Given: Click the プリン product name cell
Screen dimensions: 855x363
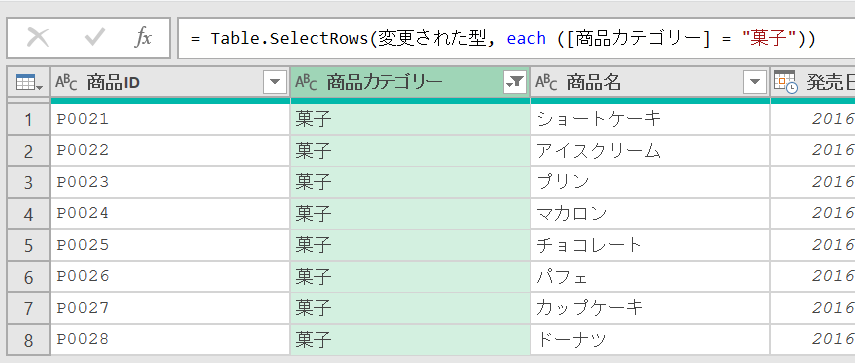Looking at the screenshot, I should click(x=650, y=183).
